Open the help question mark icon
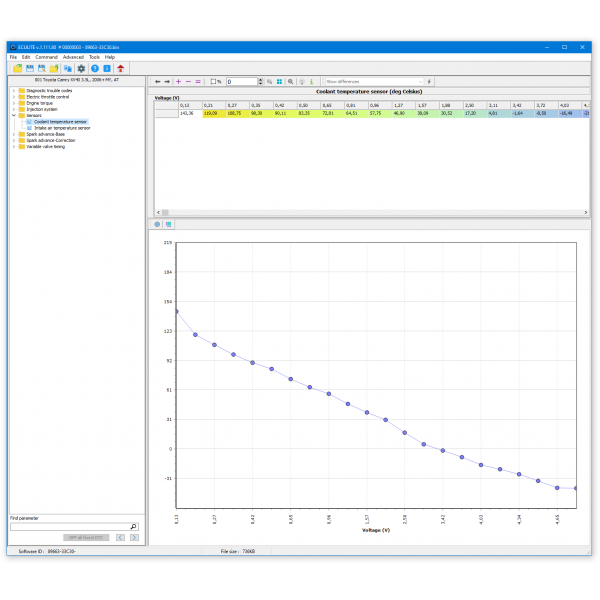This screenshot has width=600, height=600. pos(94,68)
